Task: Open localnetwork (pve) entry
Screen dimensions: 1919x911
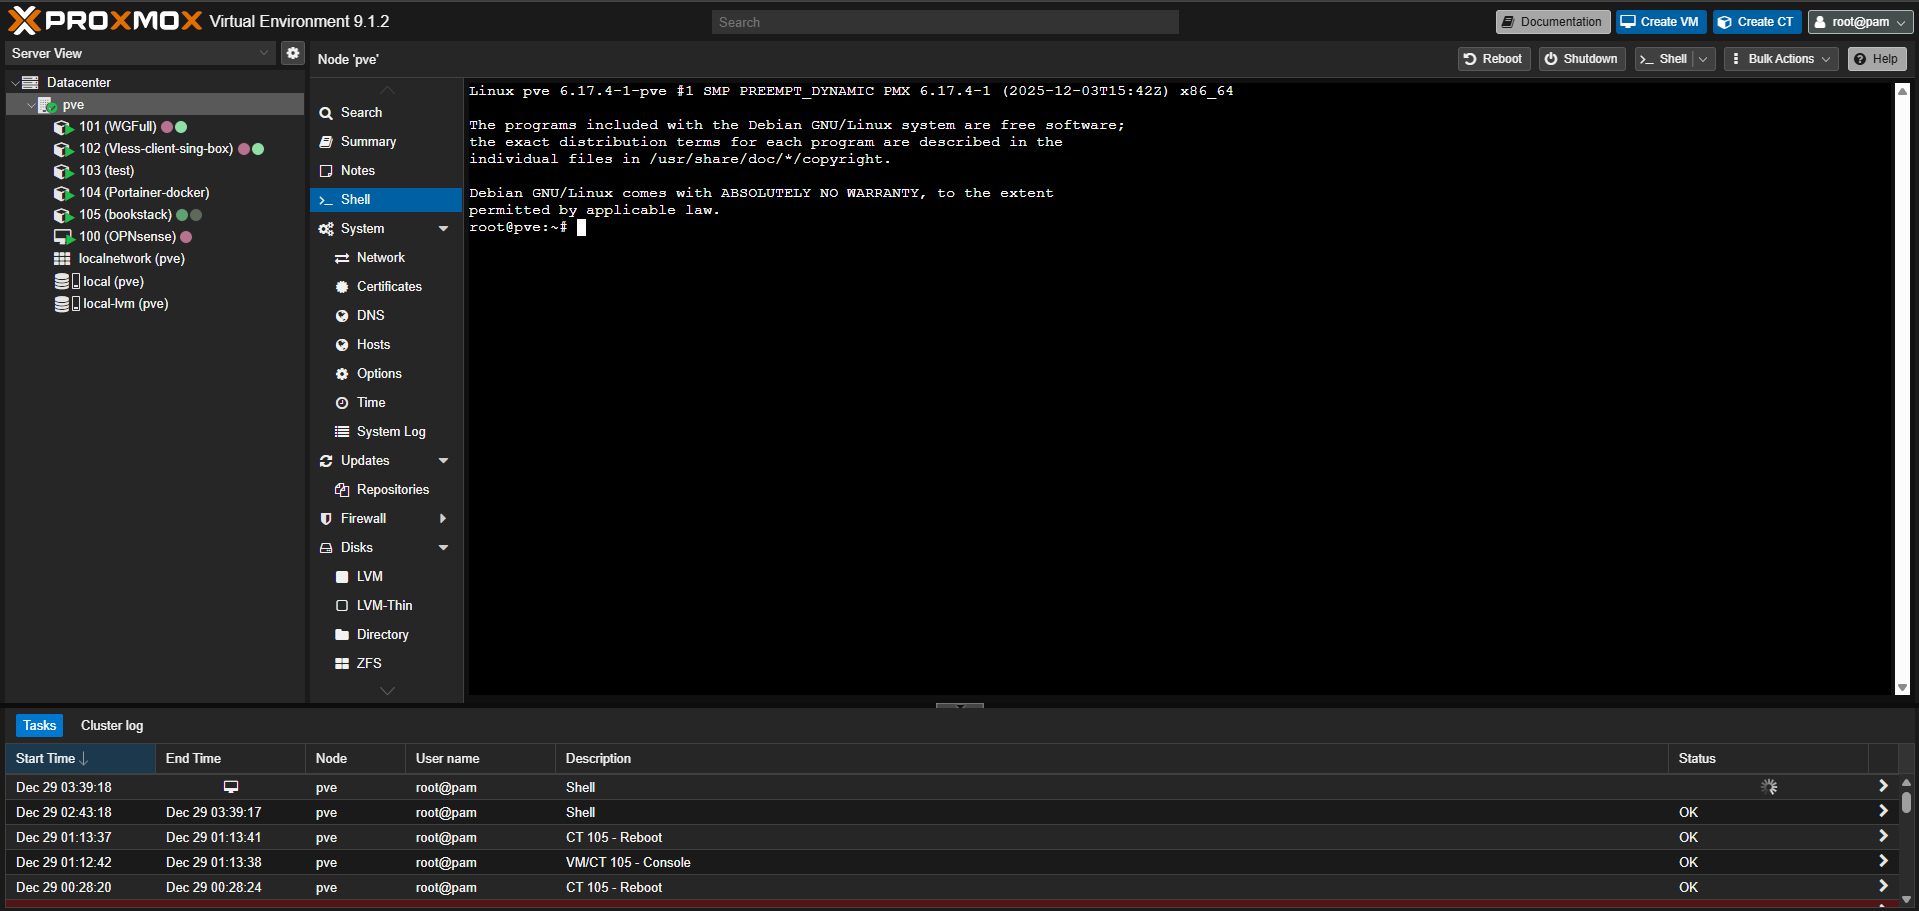Action: click(x=131, y=258)
